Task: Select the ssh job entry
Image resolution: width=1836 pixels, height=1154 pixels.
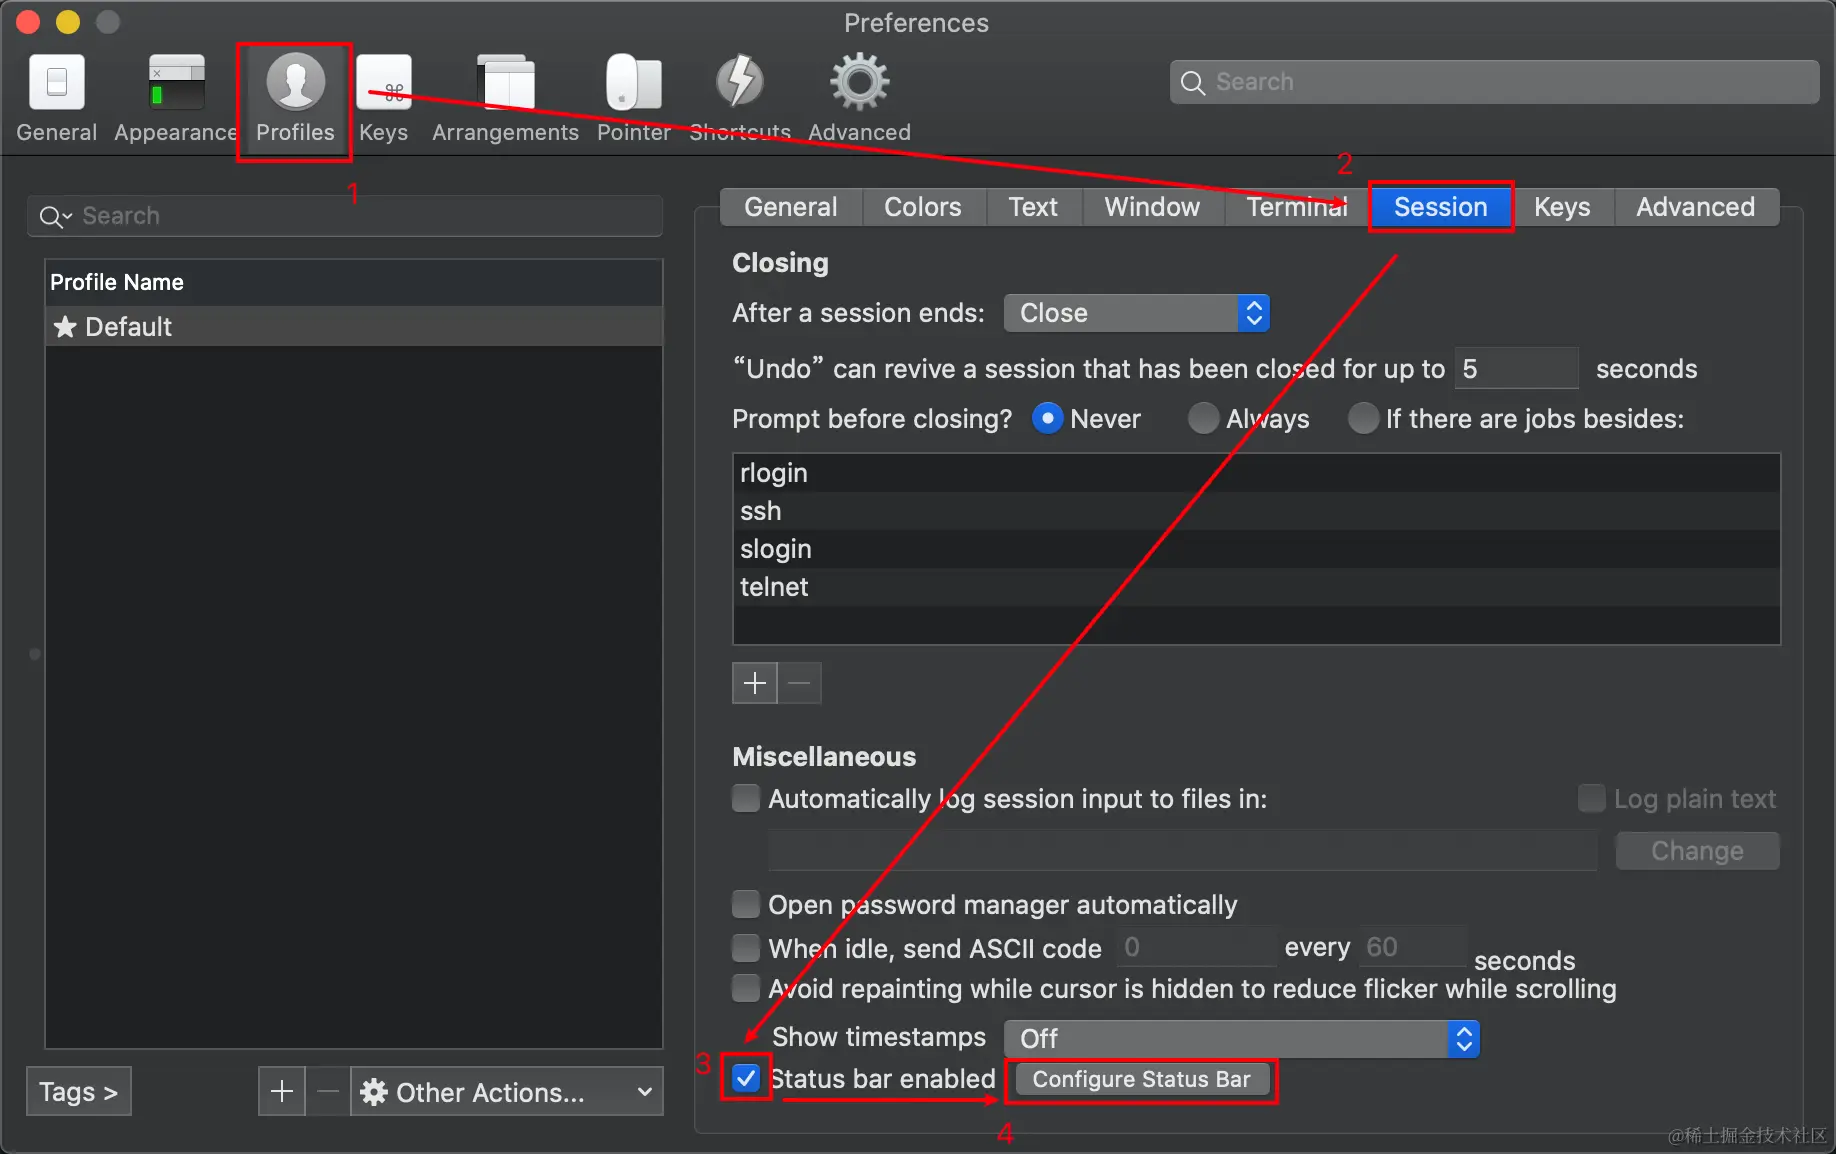Action: (x=1256, y=511)
